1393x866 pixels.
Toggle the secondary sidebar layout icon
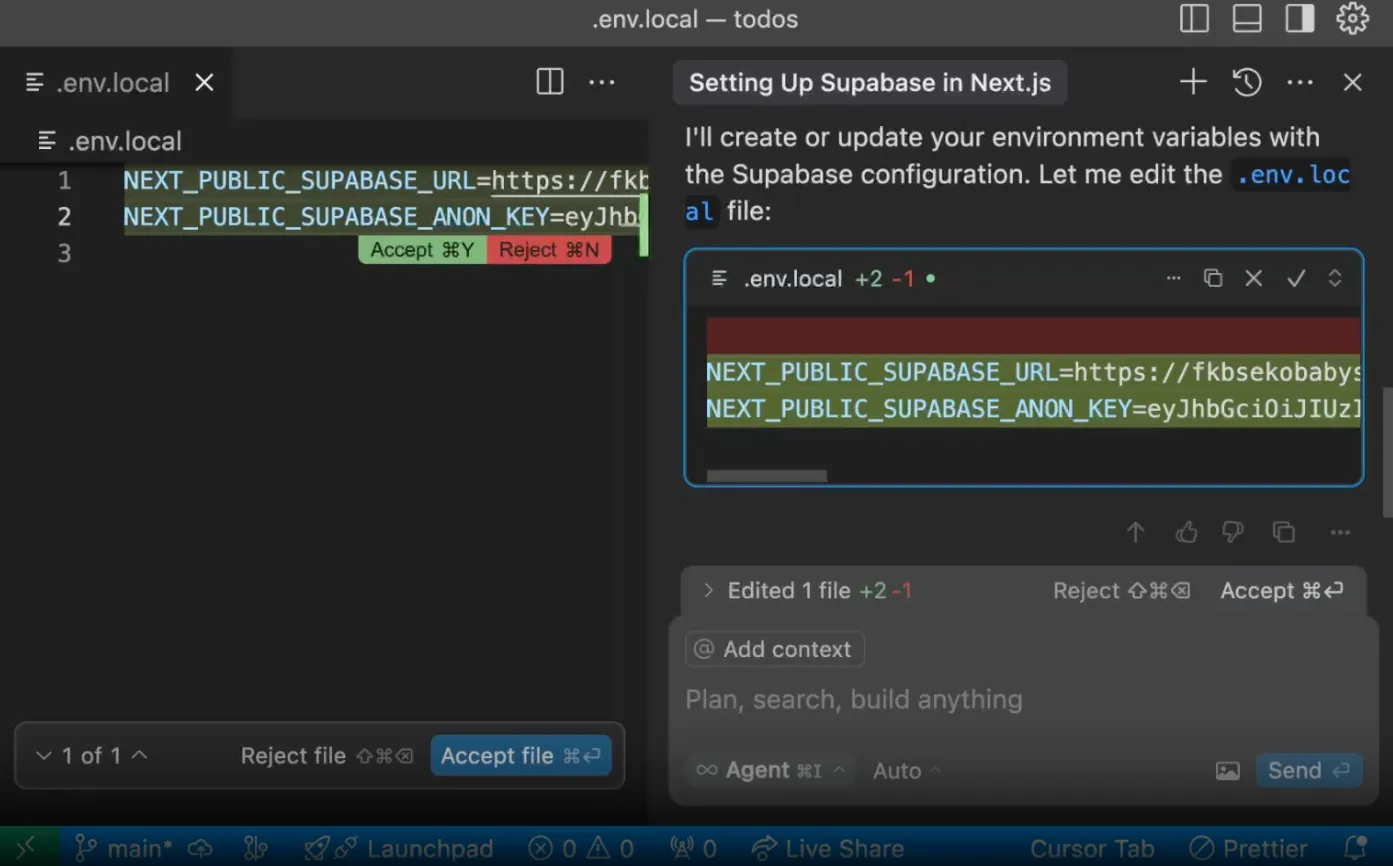click(1300, 19)
